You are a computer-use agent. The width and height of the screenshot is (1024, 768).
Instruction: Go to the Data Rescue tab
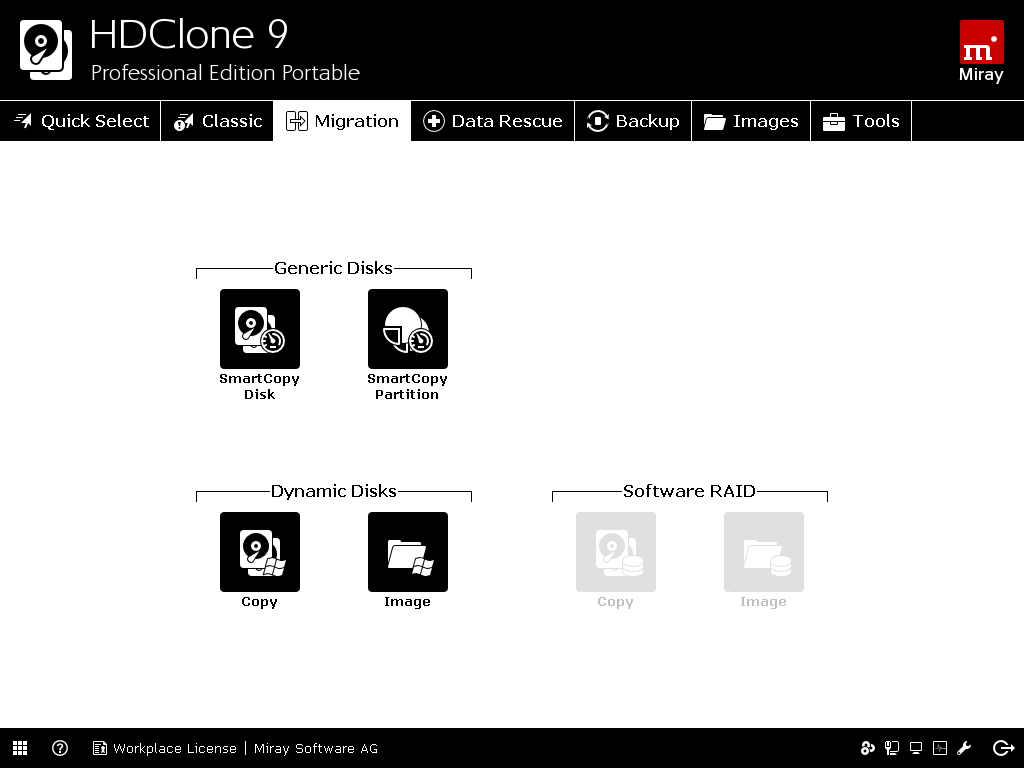click(x=493, y=121)
